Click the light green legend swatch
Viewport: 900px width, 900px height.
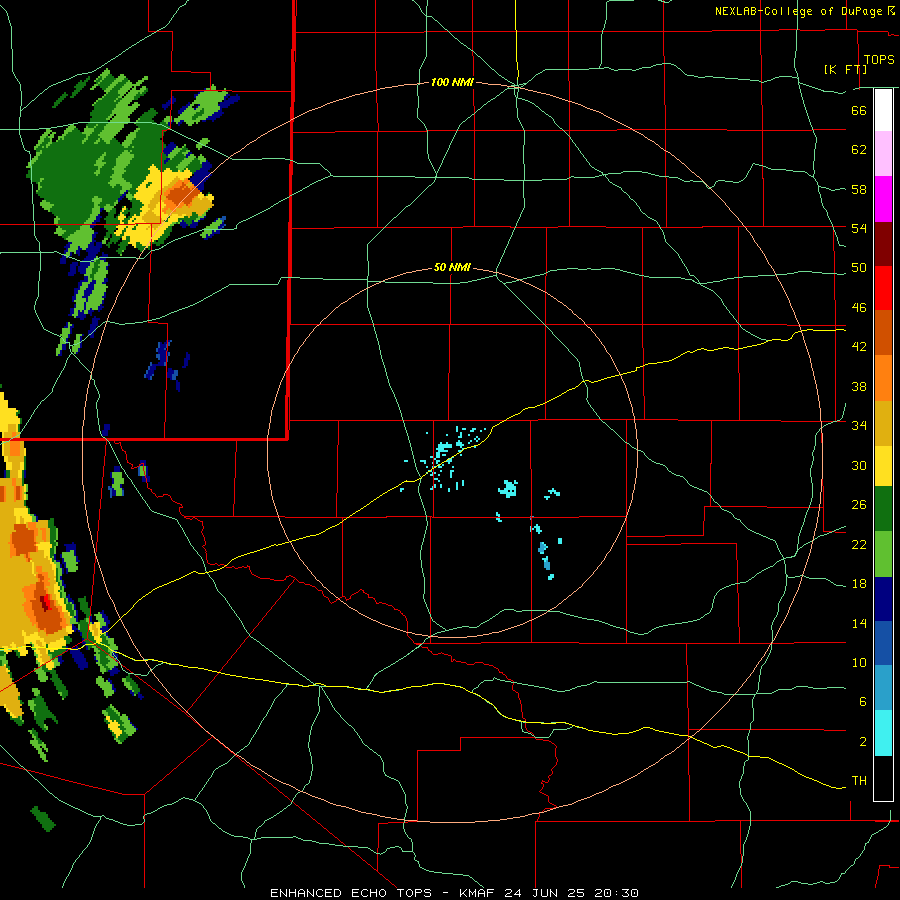pyautogui.click(x=883, y=554)
